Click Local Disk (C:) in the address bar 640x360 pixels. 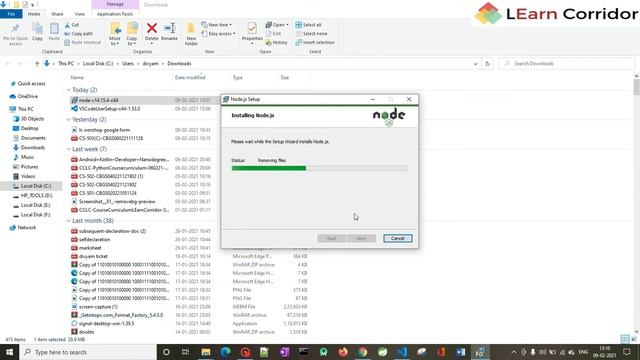tap(98, 64)
